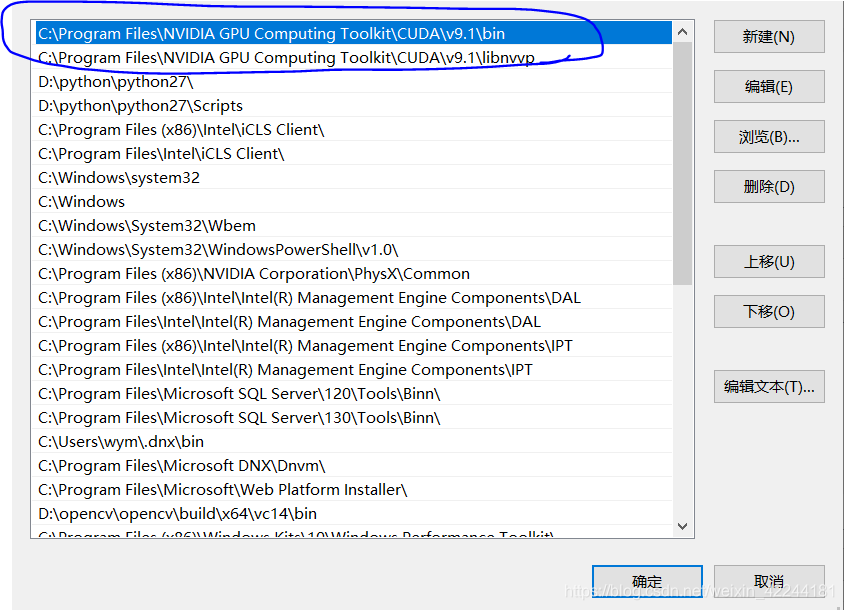844x610 pixels.
Task: Select the CUDA\v9.1\libnvvp path entry
Action: (354, 57)
